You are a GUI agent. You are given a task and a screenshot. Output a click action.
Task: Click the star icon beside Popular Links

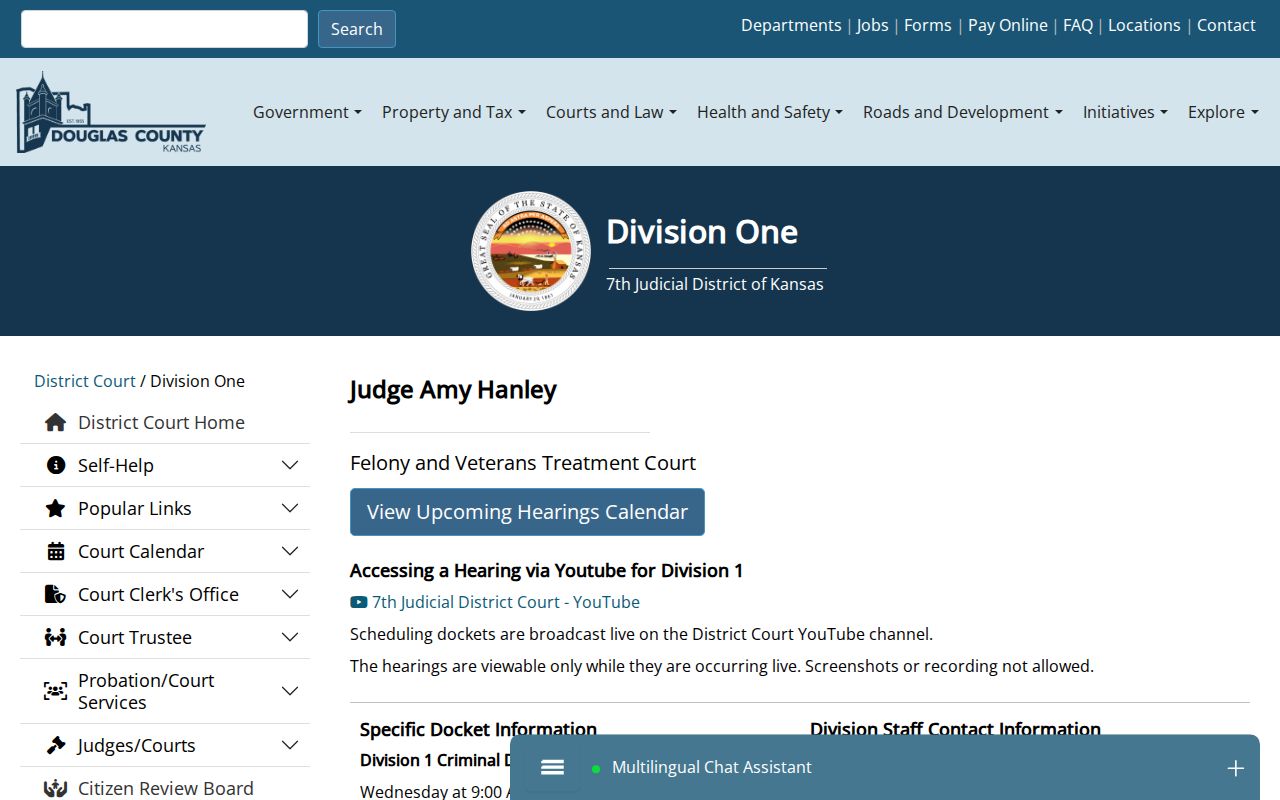coord(56,508)
